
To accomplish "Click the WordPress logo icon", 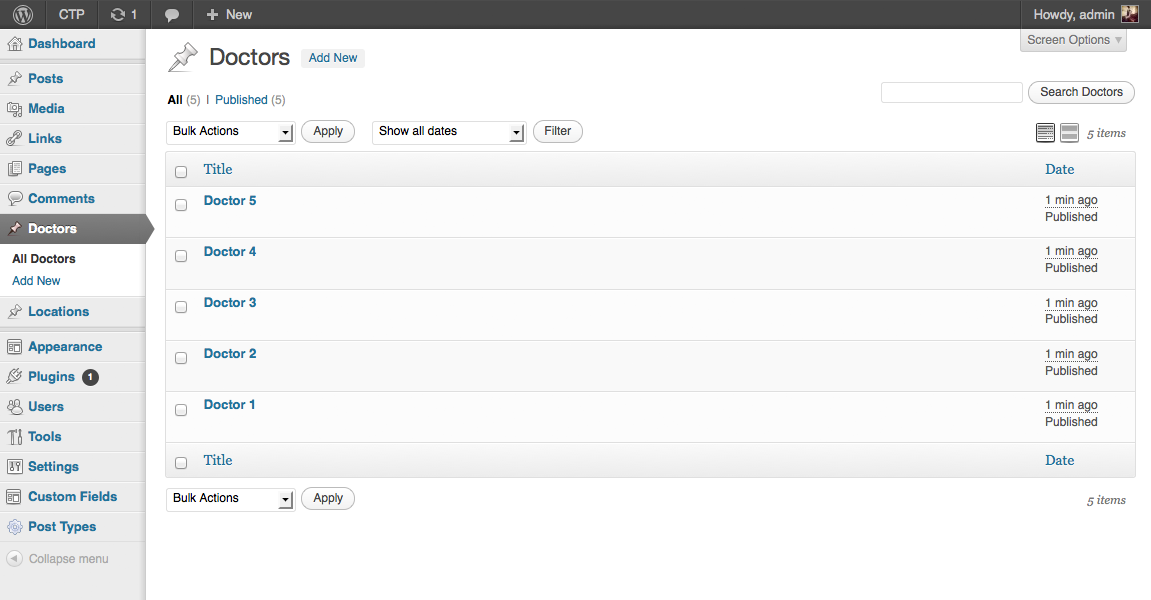I will tap(23, 14).
